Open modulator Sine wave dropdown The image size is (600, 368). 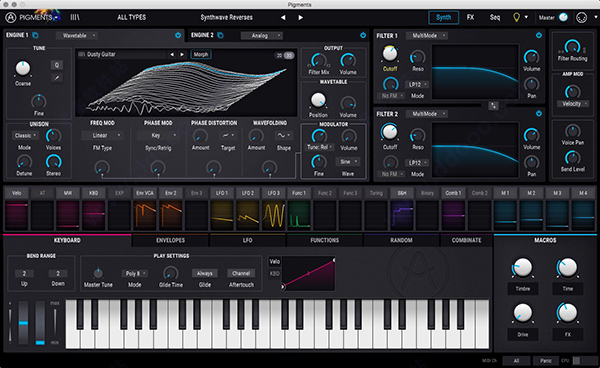347,162
